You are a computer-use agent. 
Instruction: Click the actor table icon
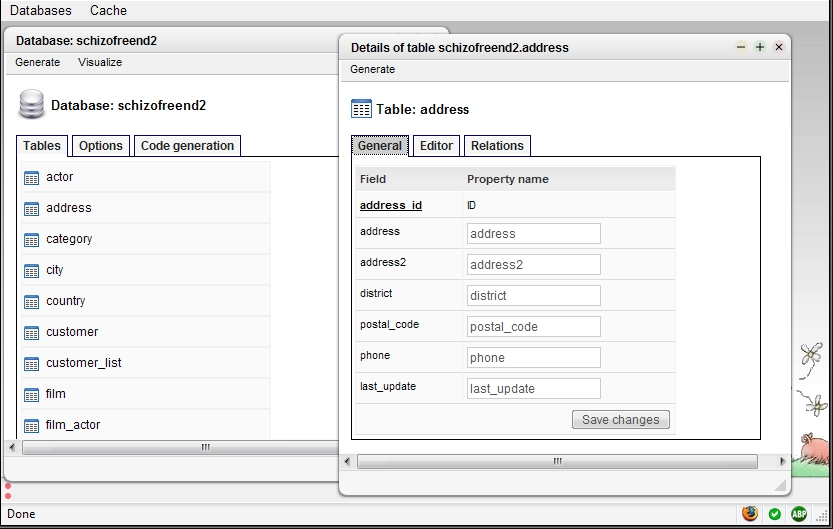pyautogui.click(x=31, y=178)
